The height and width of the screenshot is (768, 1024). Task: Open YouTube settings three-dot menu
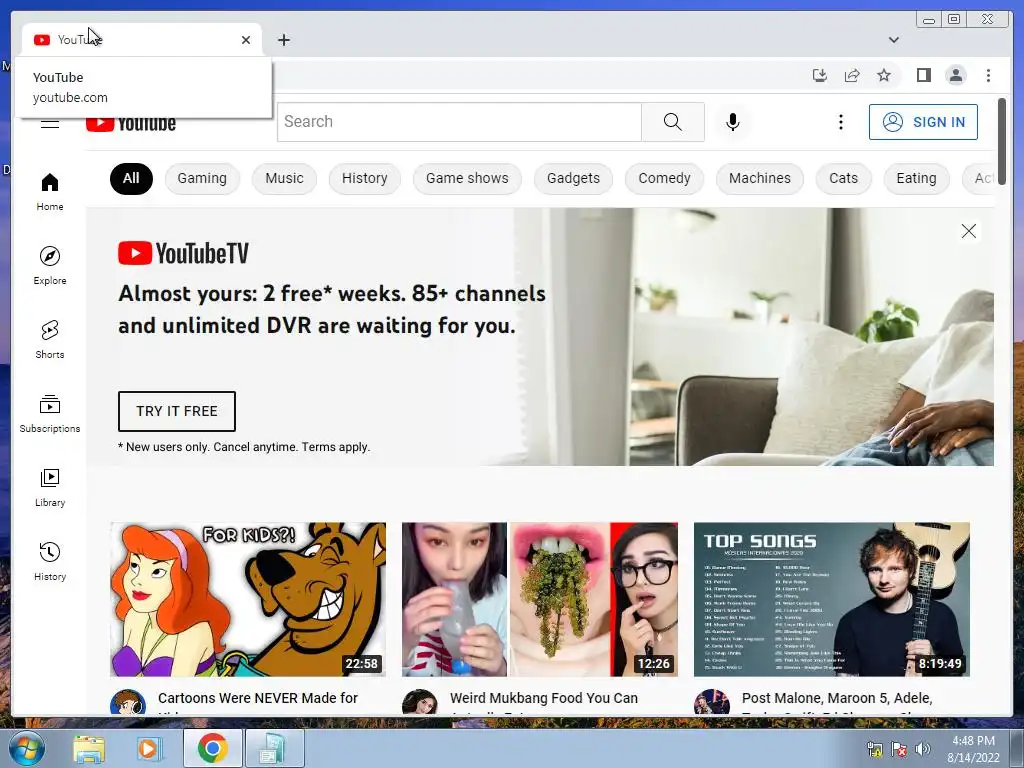(x=840, y=122)
